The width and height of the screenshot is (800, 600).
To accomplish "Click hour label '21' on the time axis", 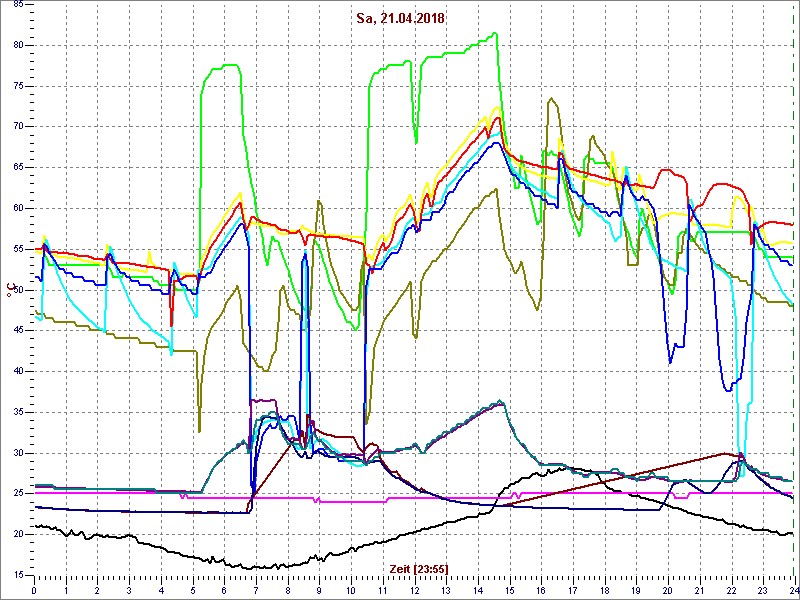I will [x=698, y=591].
